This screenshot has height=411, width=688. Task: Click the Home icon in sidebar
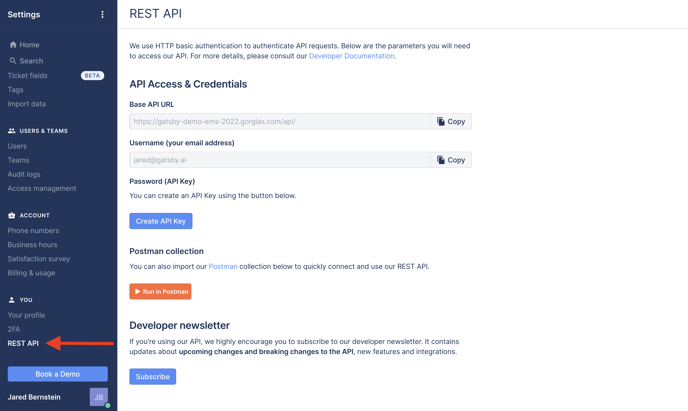[x=13, y=45]
